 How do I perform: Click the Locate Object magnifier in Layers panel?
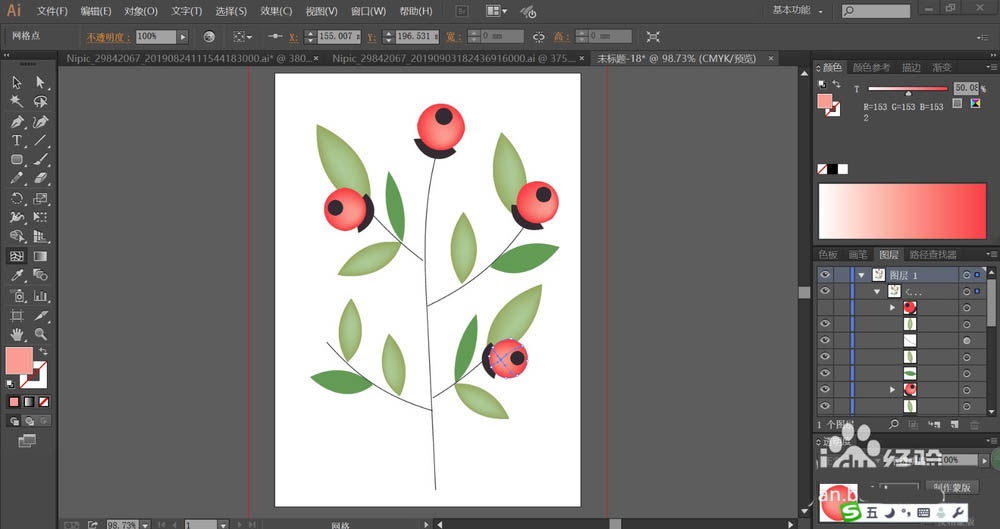click(894, 424)
